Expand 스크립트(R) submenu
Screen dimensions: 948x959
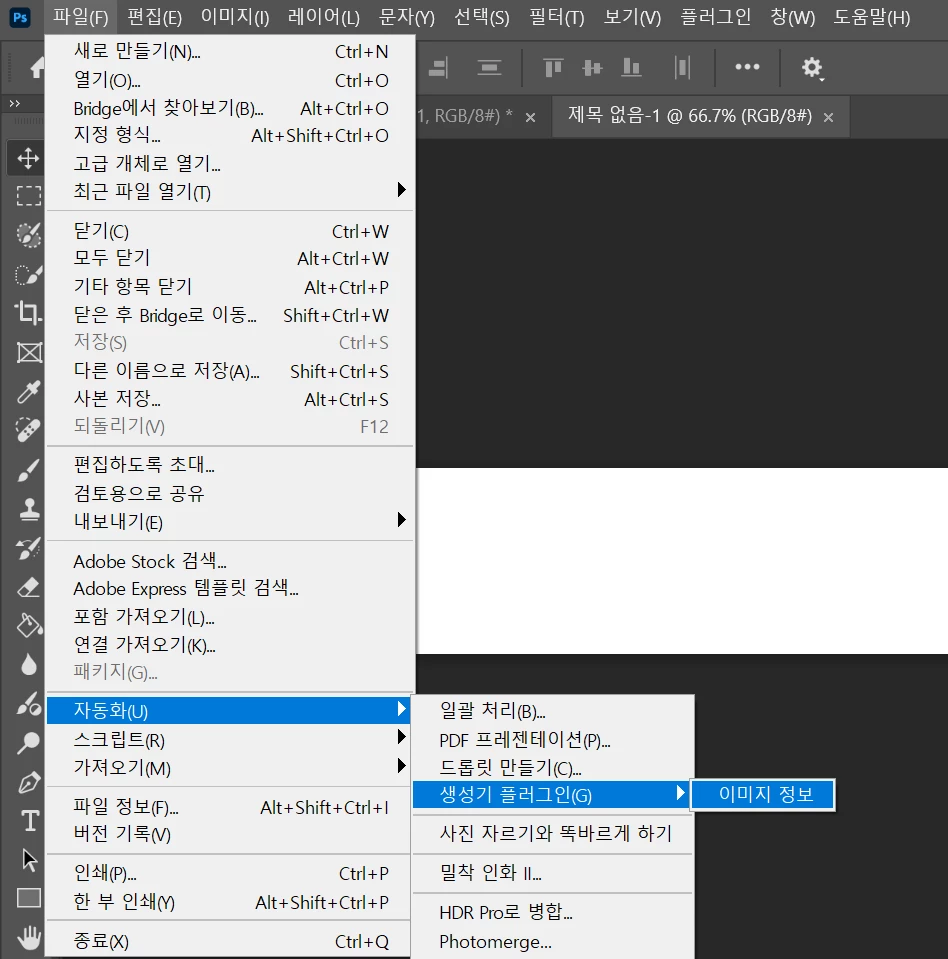pos(228,739)
